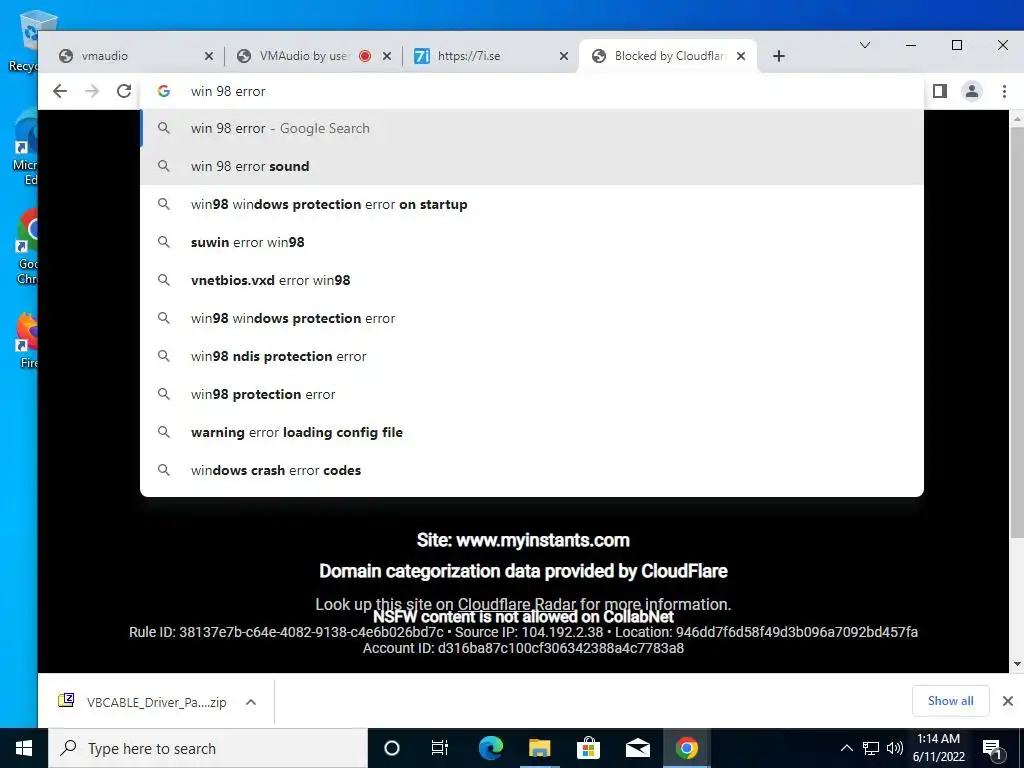Click the page vertical scrollbar thumb

pyautogui.click(x=1016, y=333)
